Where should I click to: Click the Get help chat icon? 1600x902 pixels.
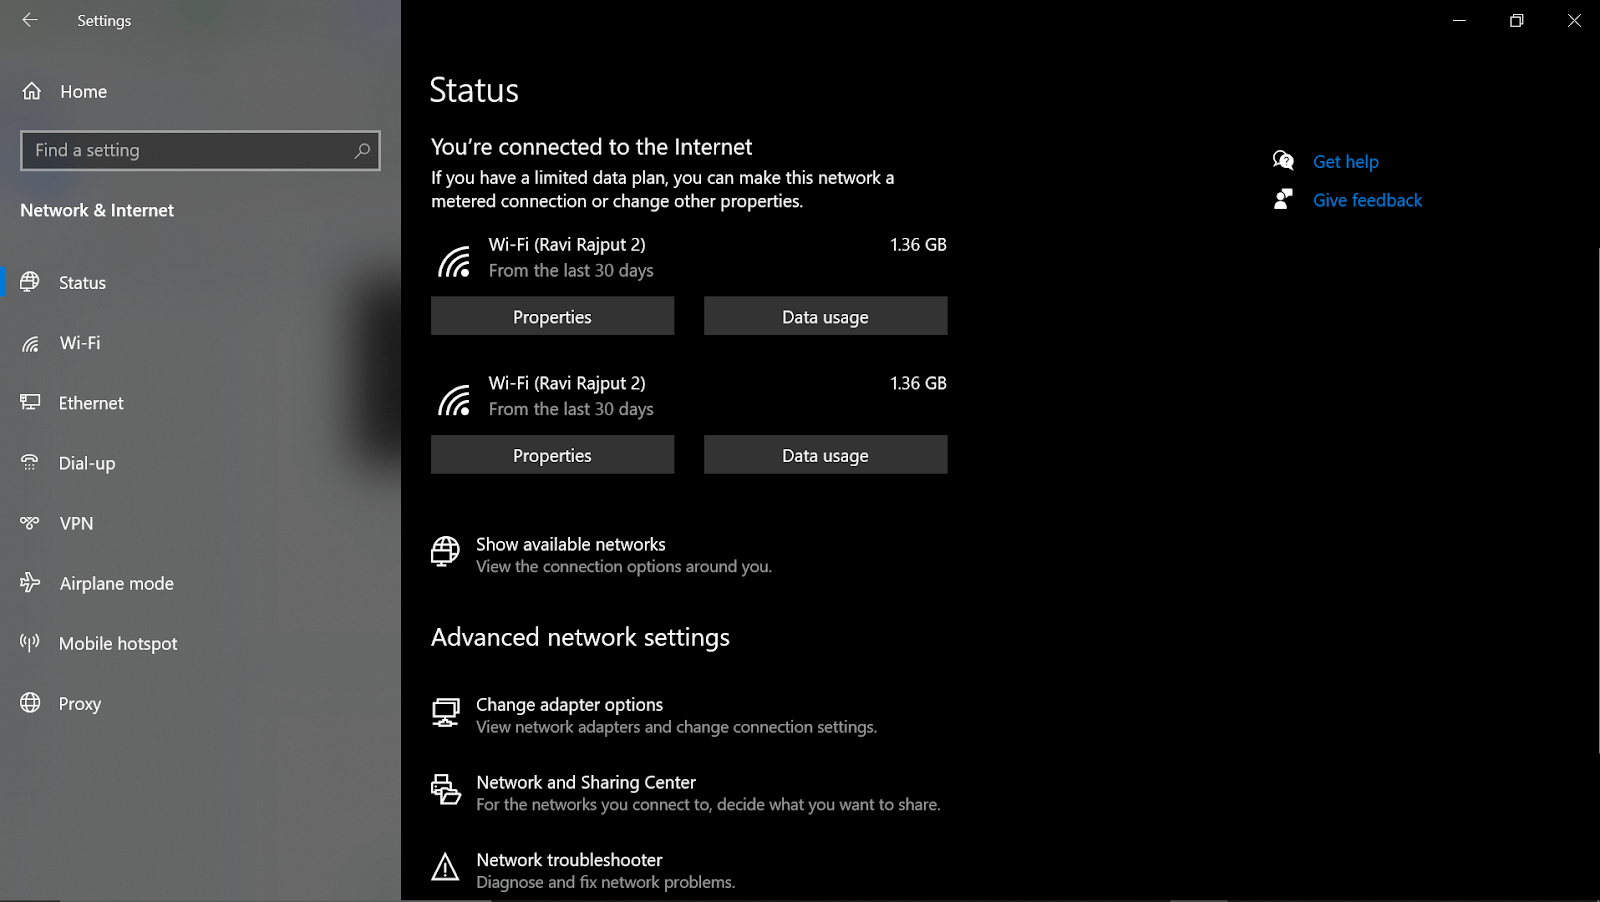[x=1283, y=161]
